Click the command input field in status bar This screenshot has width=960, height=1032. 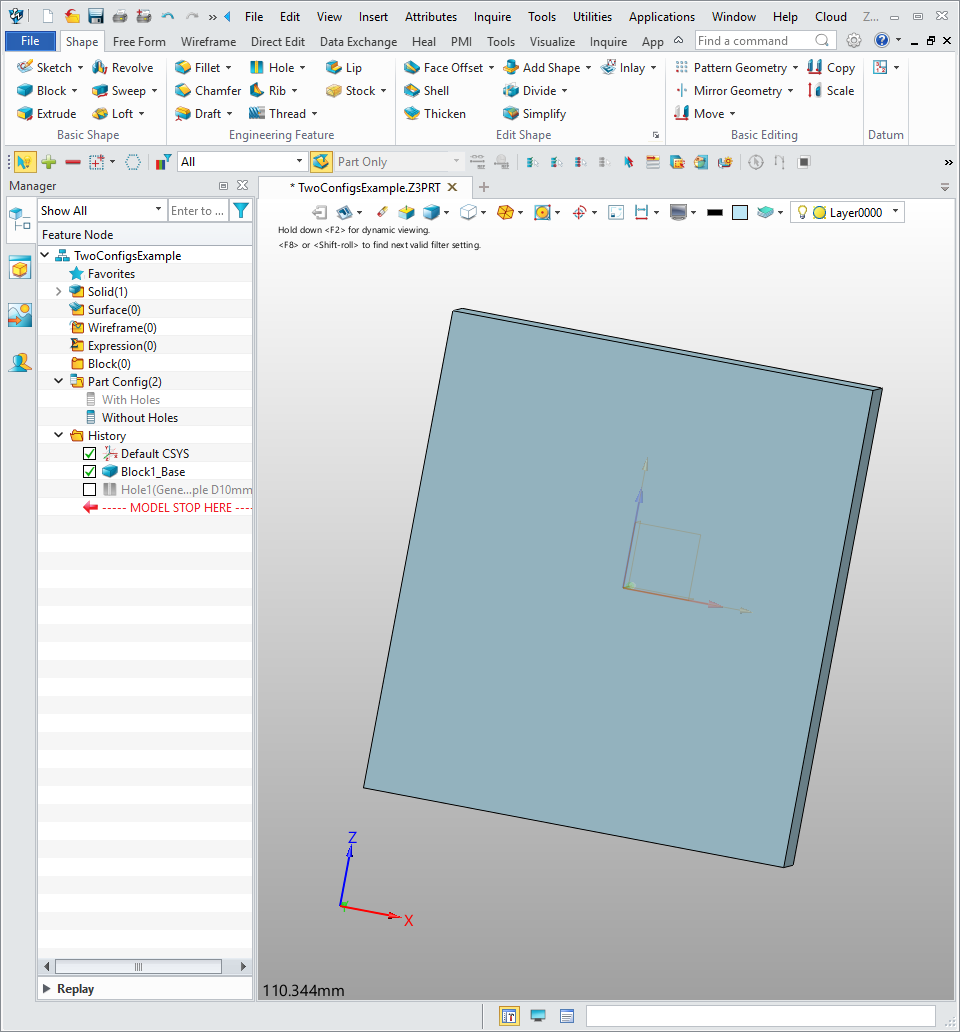pos(761,1016)
